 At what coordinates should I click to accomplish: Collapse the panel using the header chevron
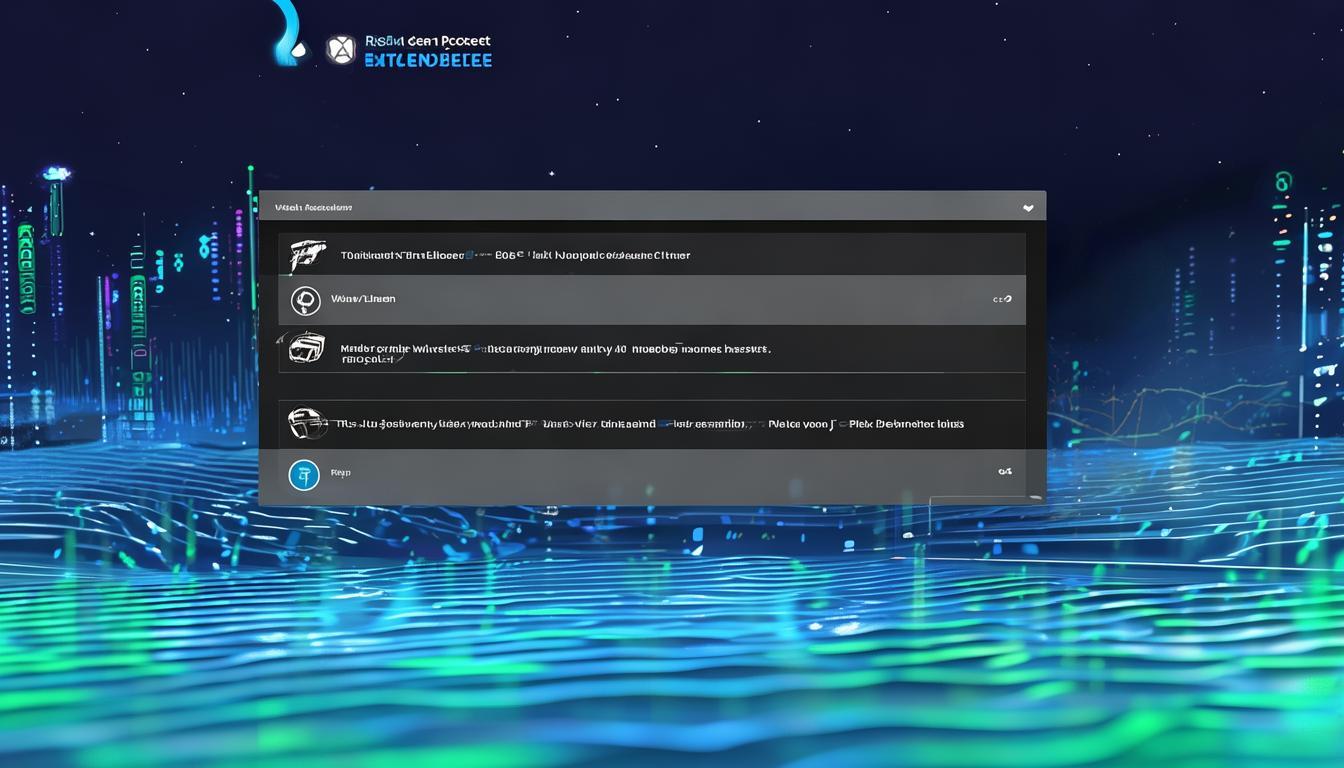coord(1028,208)
